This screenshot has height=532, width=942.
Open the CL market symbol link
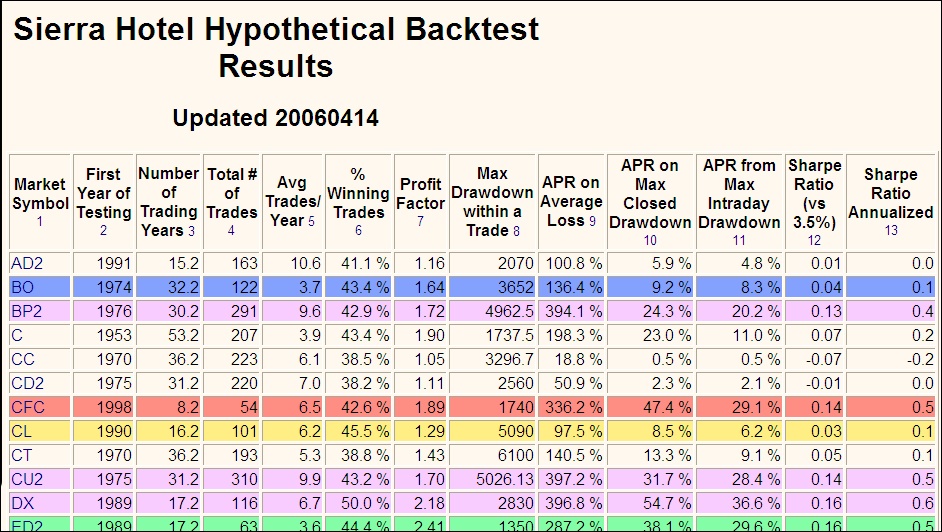coord(22,431)
